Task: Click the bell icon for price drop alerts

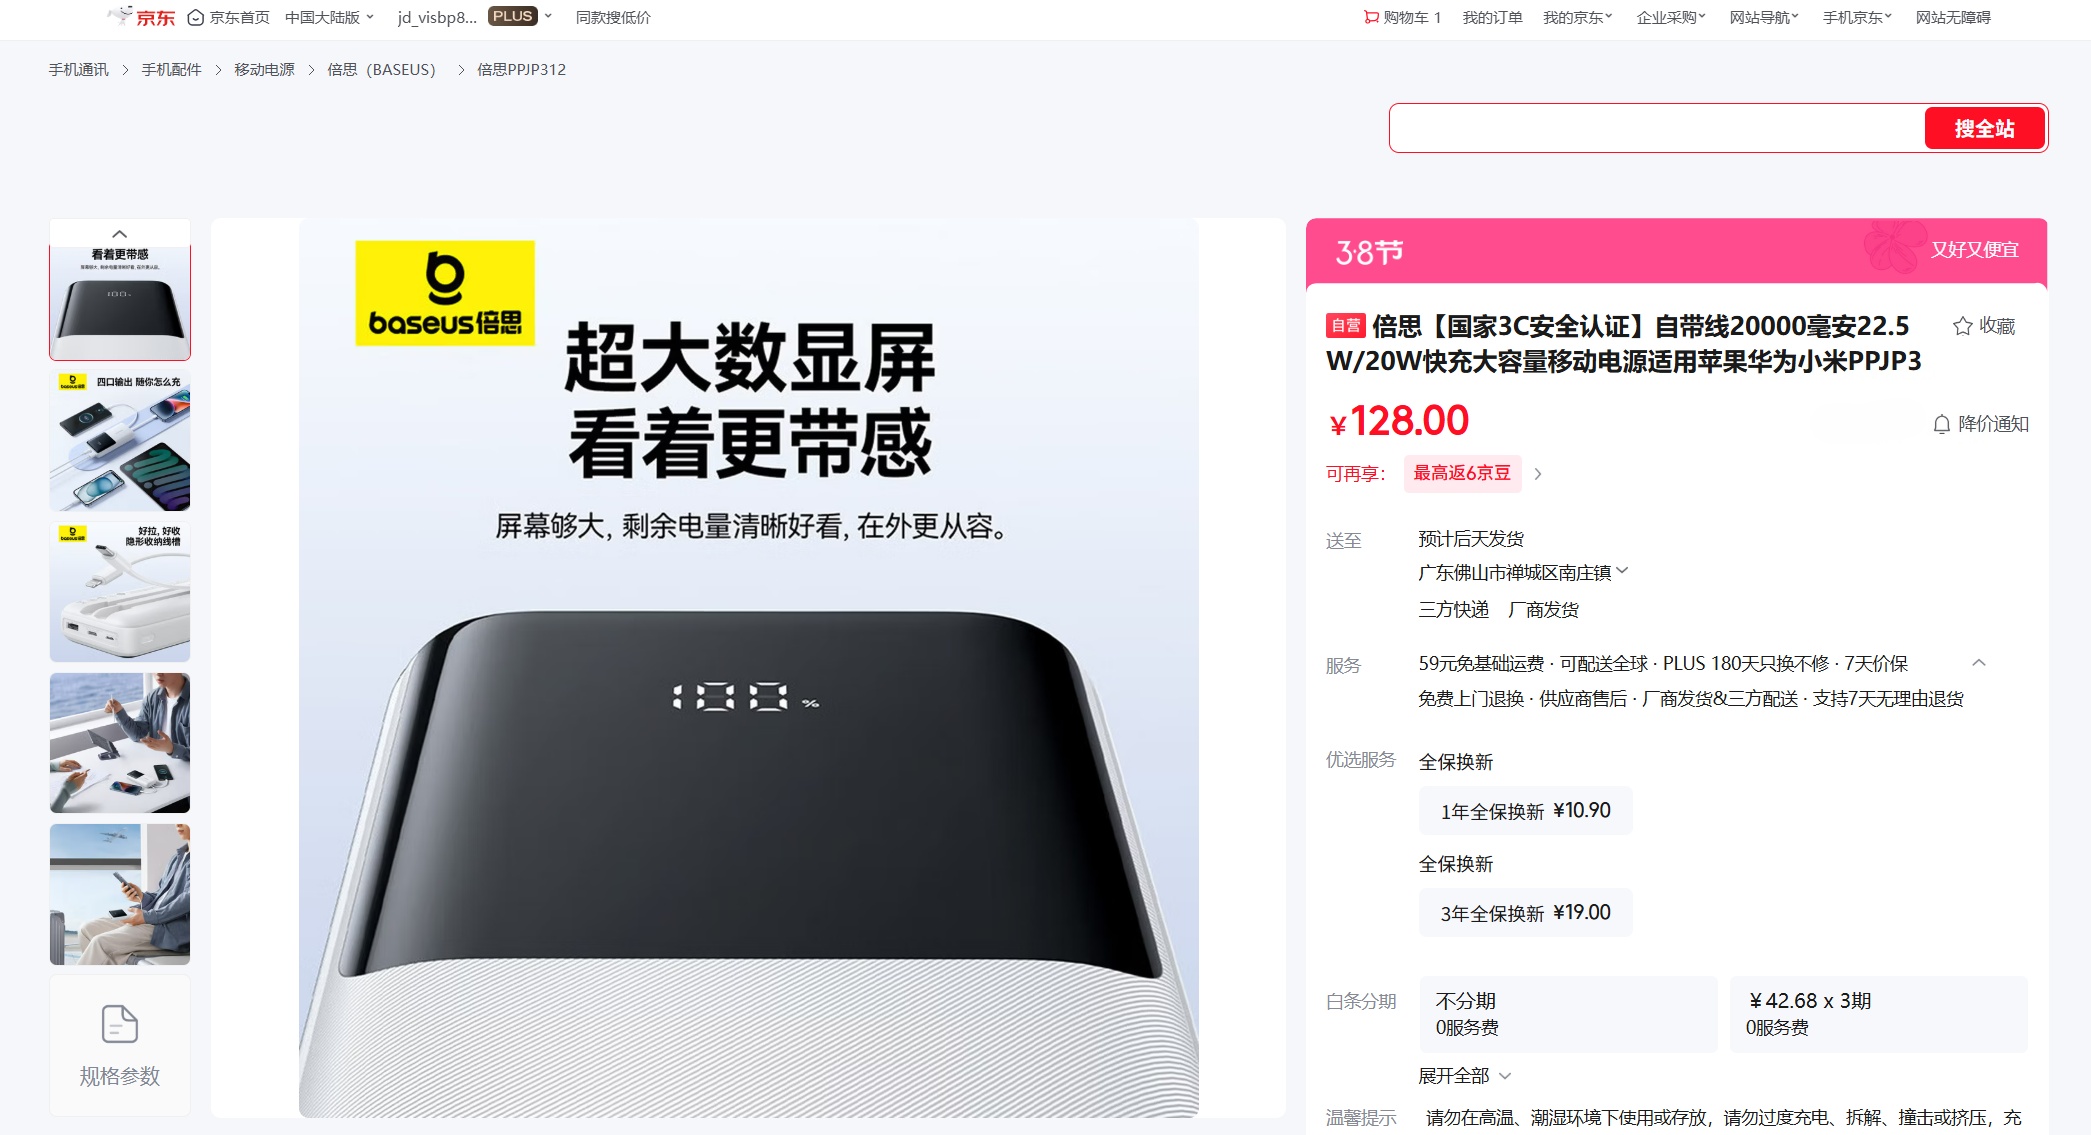Action: point(1941,424)
